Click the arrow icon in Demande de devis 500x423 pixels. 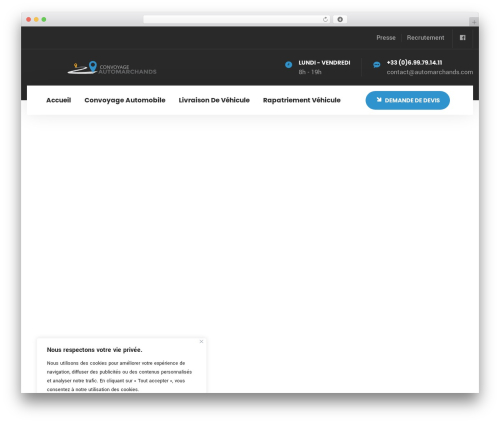[x=379, y=100]
